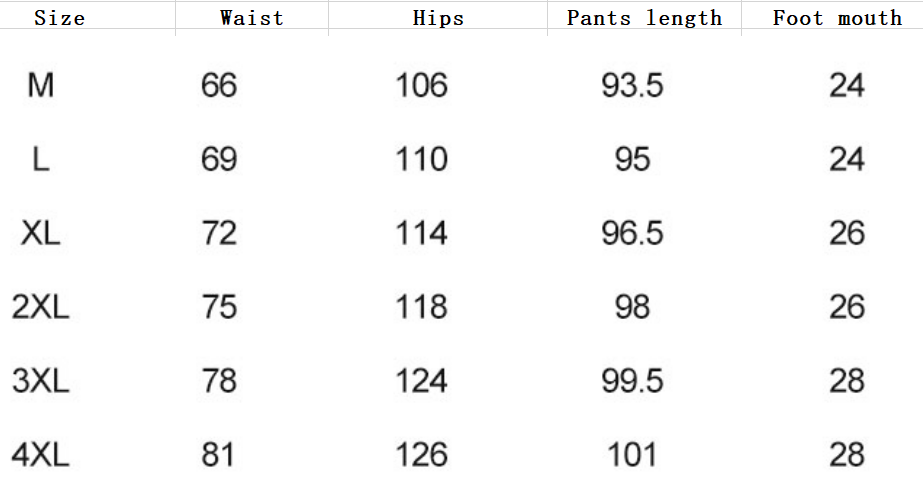Click hips value 118 for 2XL

coord(421,307)
